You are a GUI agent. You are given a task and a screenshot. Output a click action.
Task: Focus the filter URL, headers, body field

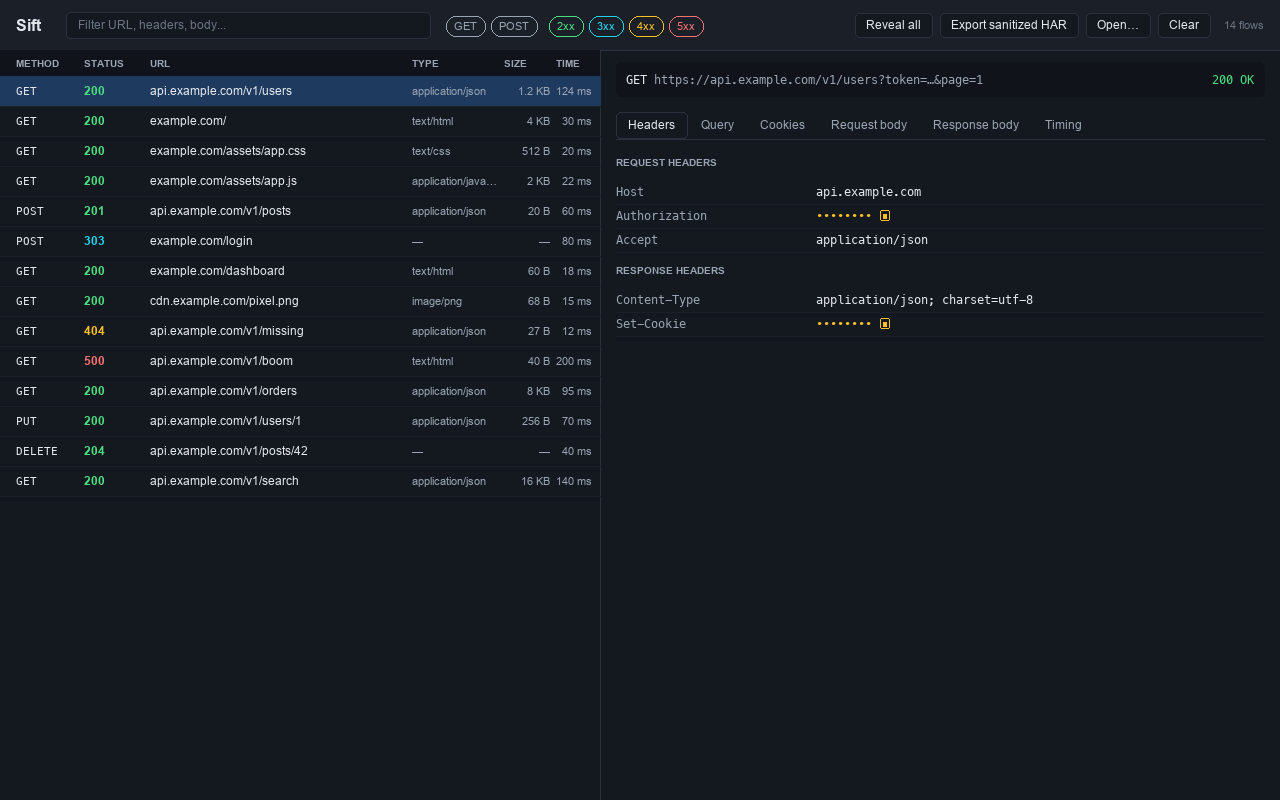[248, 25]
